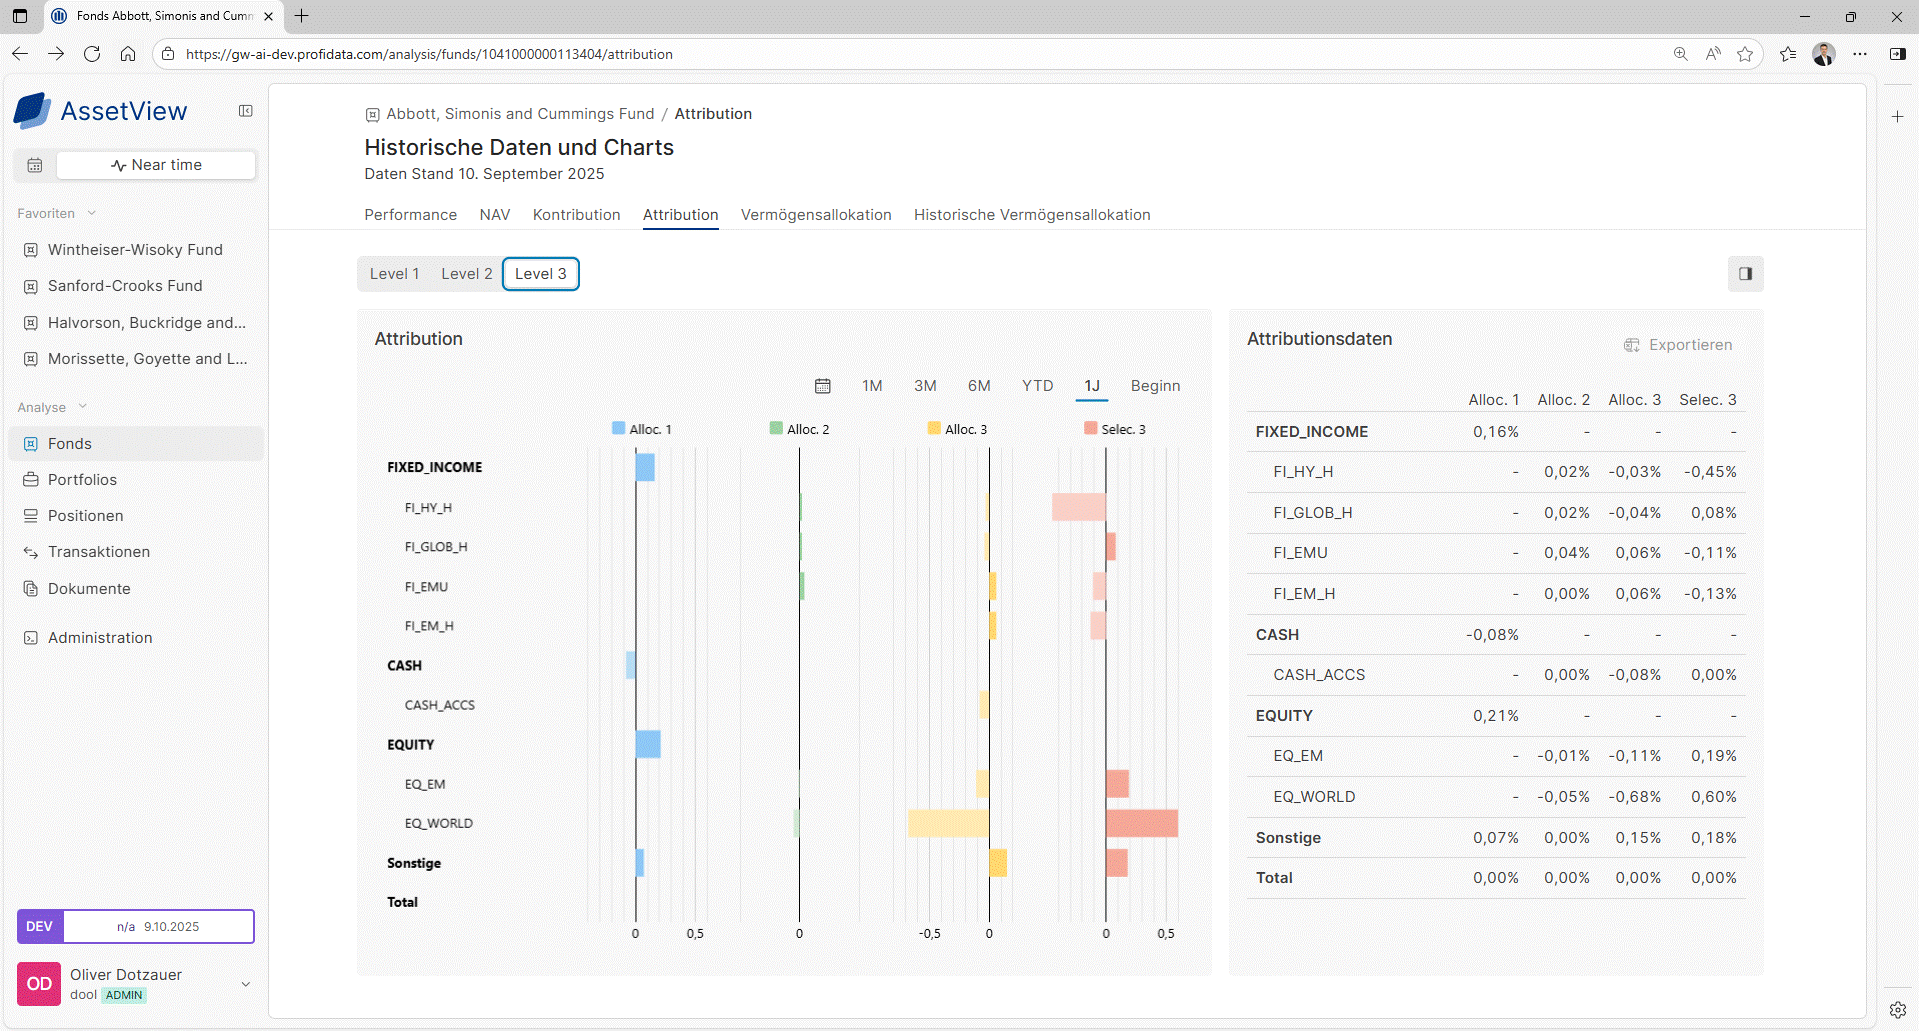Screen dimensions: 1919x1031
Task: Toggle the Alloc. 1 legend color swatch
Action: click(618, 429)
